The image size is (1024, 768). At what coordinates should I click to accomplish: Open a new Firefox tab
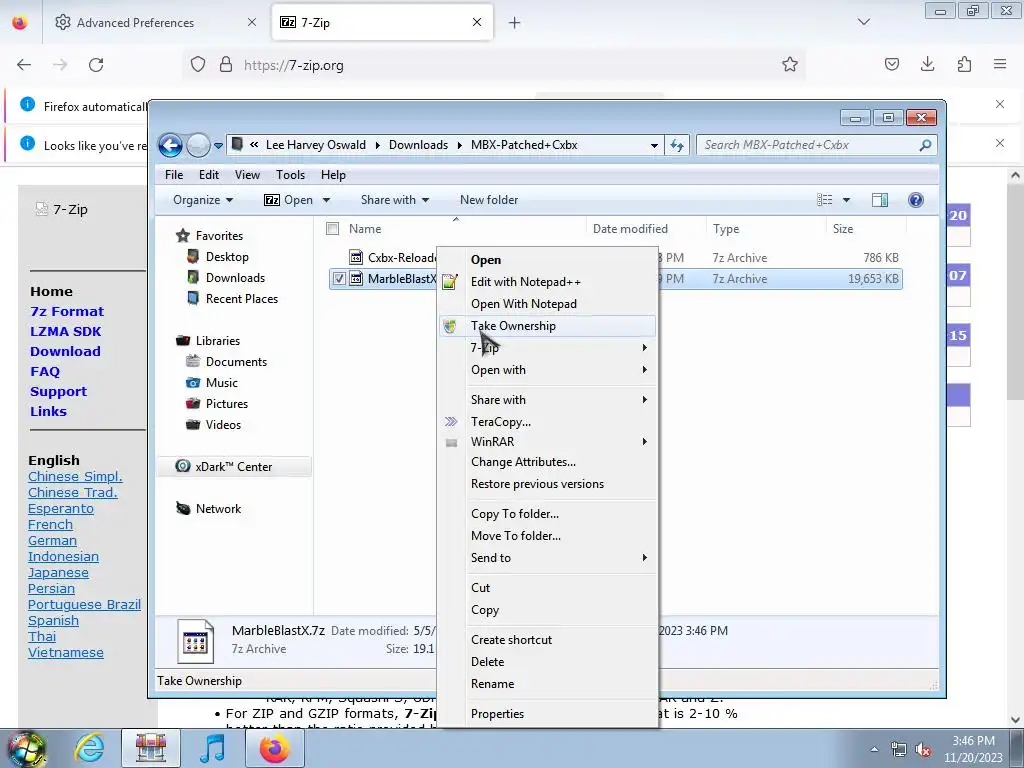515,23
